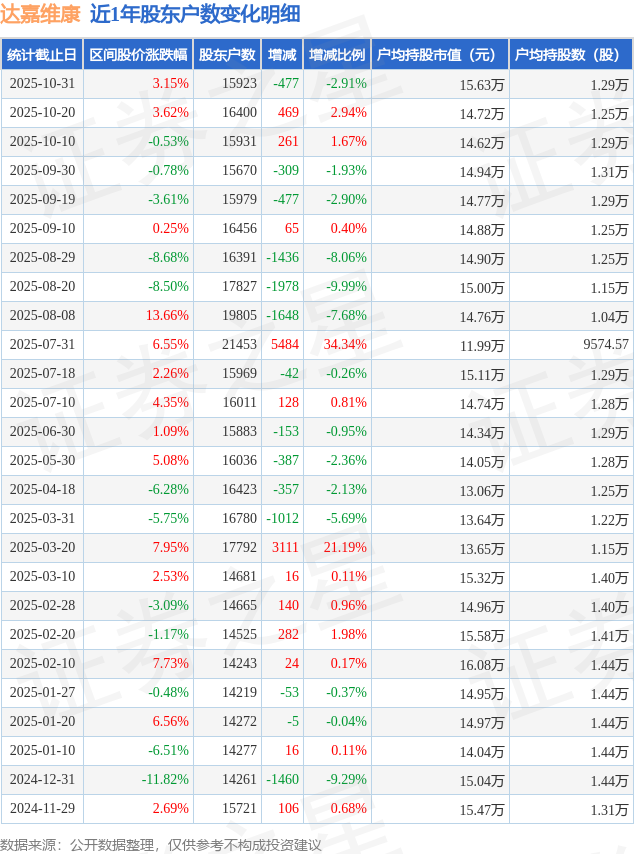
Task: Select the 统计截止日 column header
Action: pos(42,55)
